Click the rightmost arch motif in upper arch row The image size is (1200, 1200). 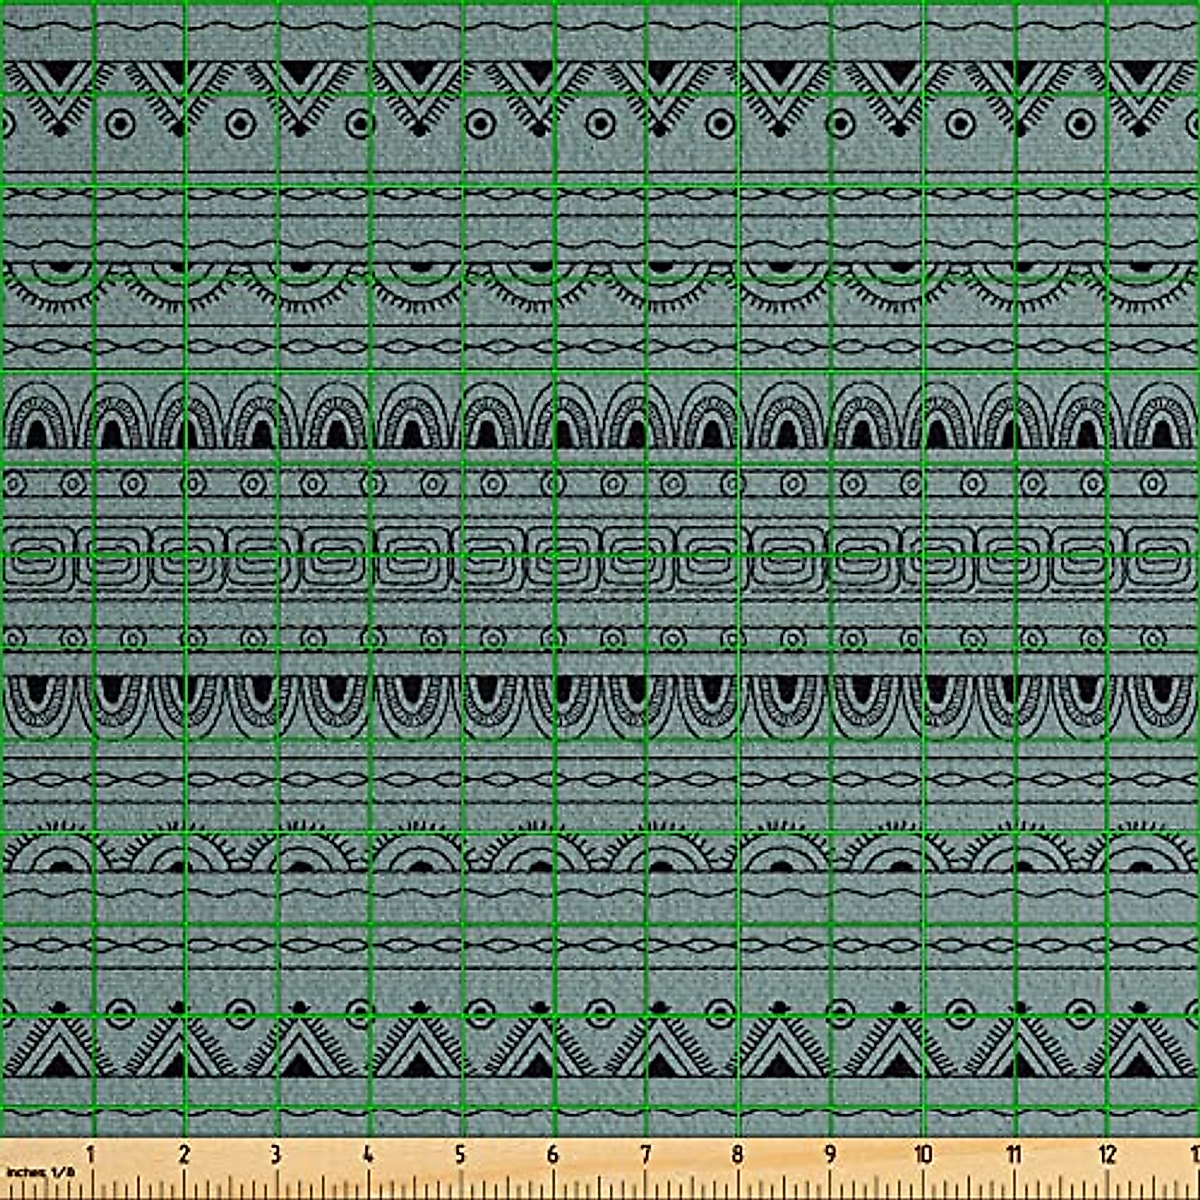[x=1160, y=418]
